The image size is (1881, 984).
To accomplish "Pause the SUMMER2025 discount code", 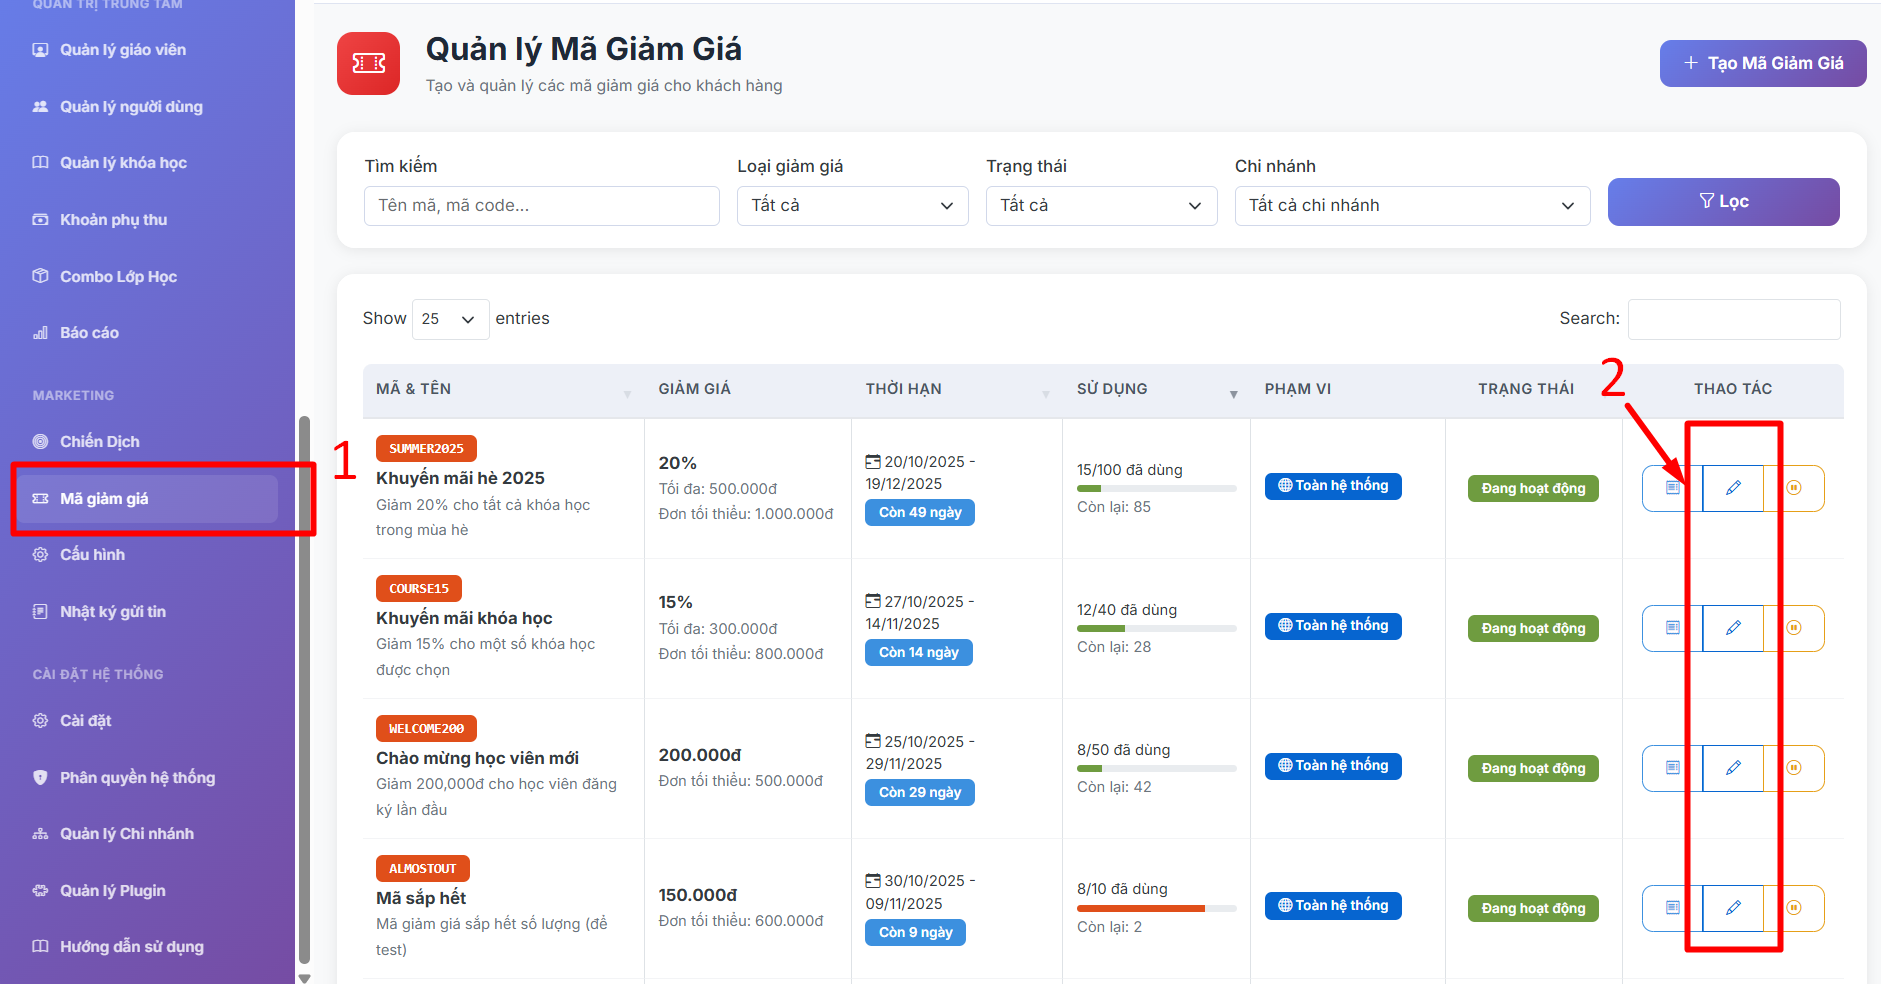I will (1794, 488).
